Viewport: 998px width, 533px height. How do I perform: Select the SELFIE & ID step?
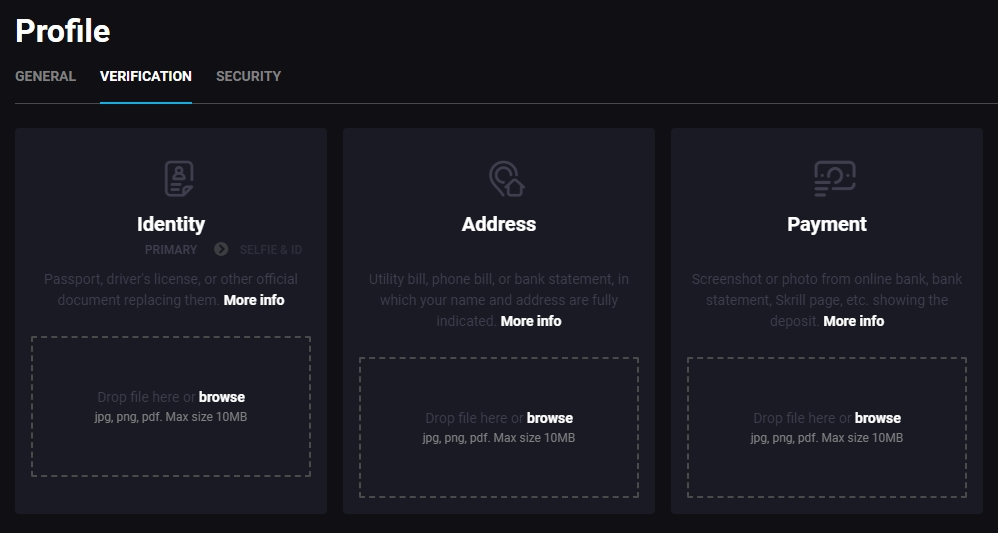pyautogui.click(x=271, y=249)
